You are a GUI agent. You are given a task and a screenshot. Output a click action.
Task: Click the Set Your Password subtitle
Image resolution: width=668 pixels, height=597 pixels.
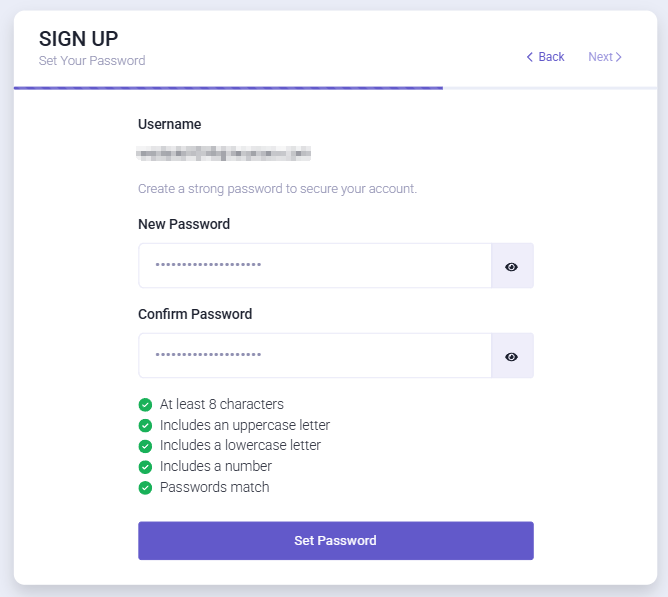92,61
